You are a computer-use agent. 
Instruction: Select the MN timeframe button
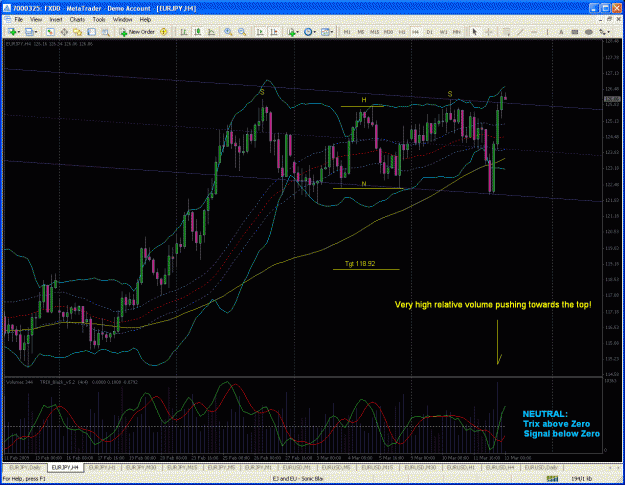457,32
